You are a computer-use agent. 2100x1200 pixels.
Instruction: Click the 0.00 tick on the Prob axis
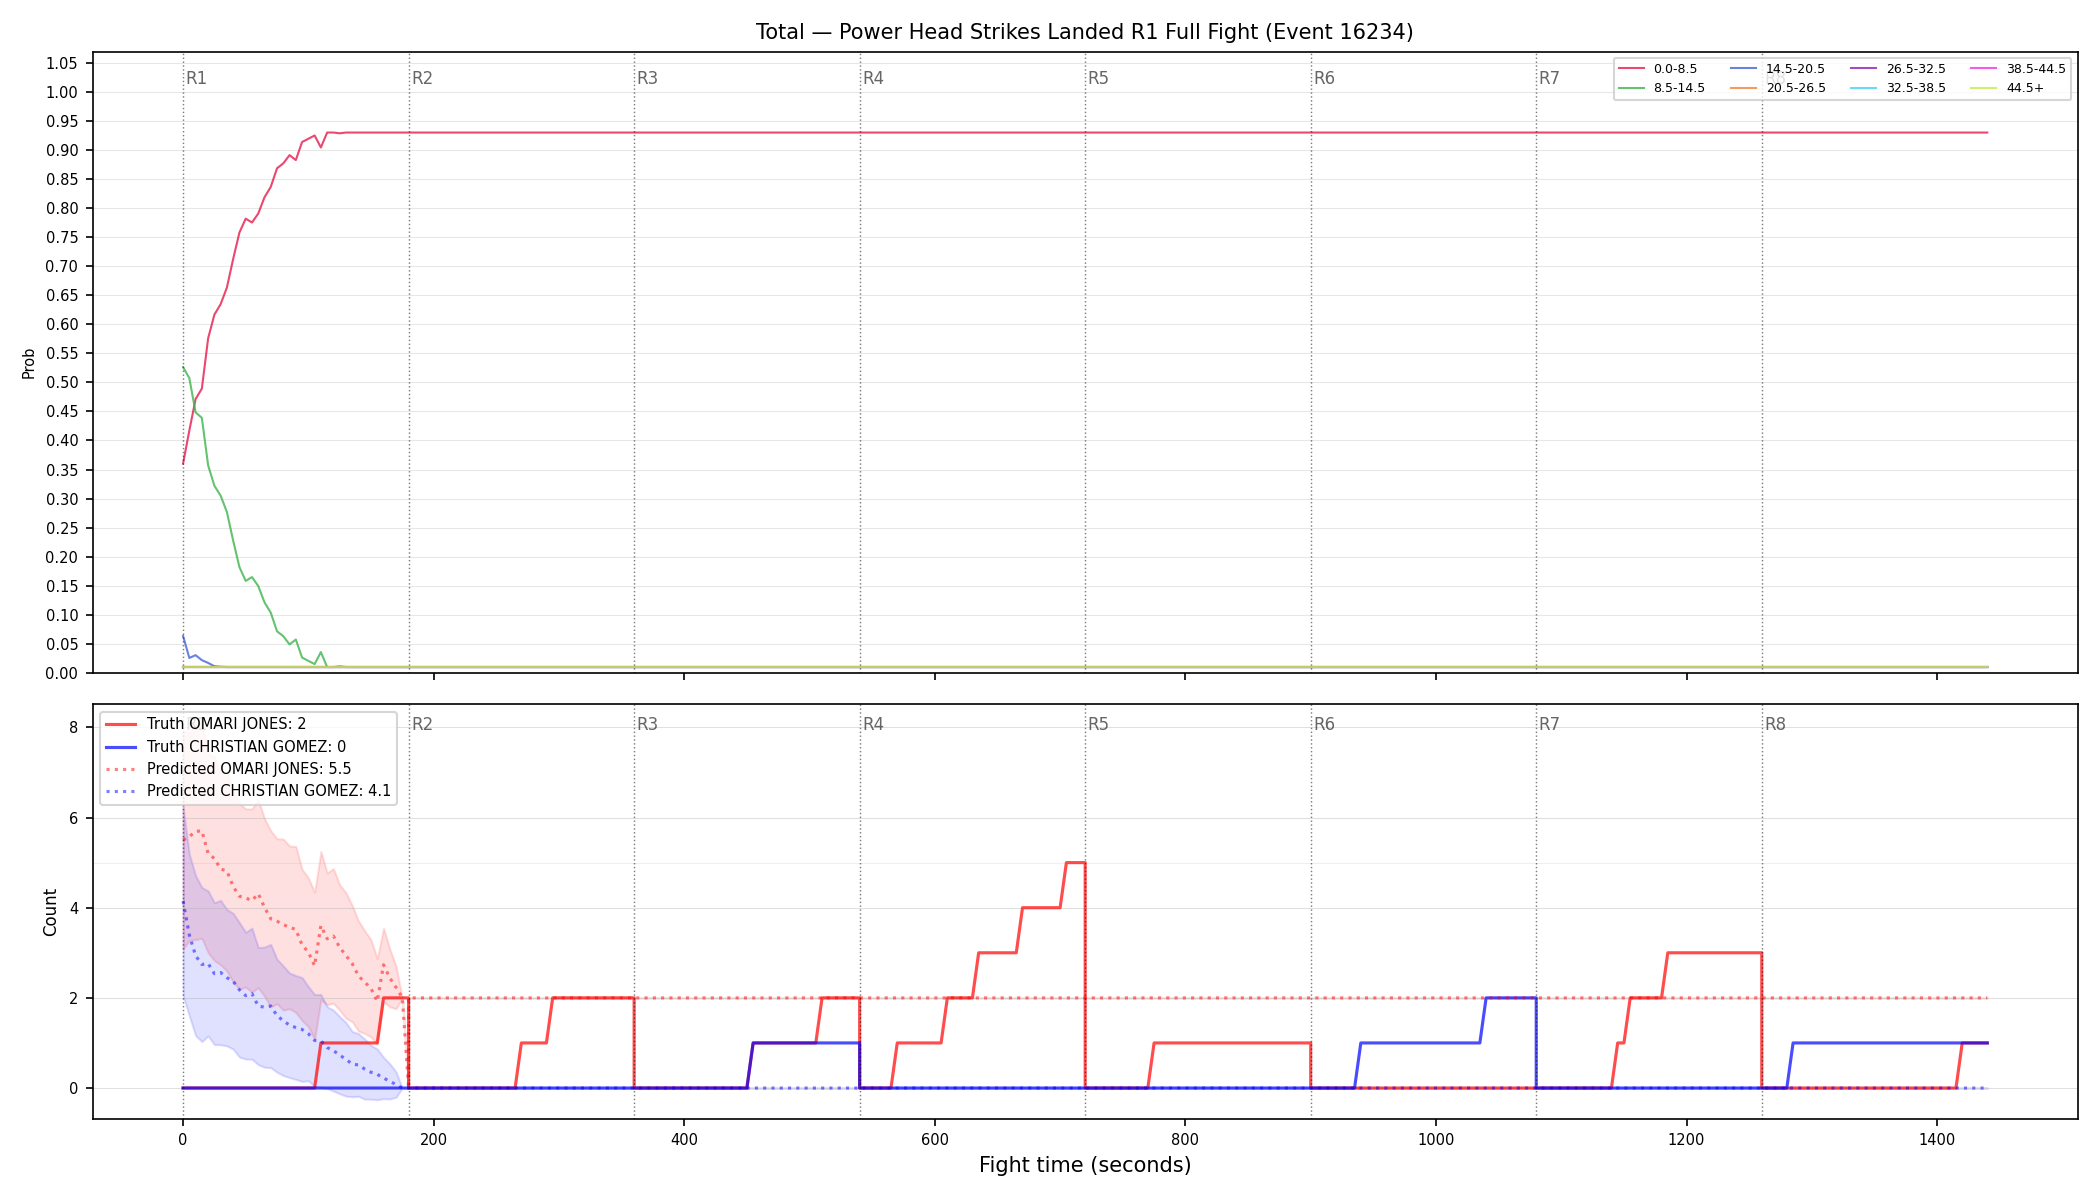tap(62, 673)
